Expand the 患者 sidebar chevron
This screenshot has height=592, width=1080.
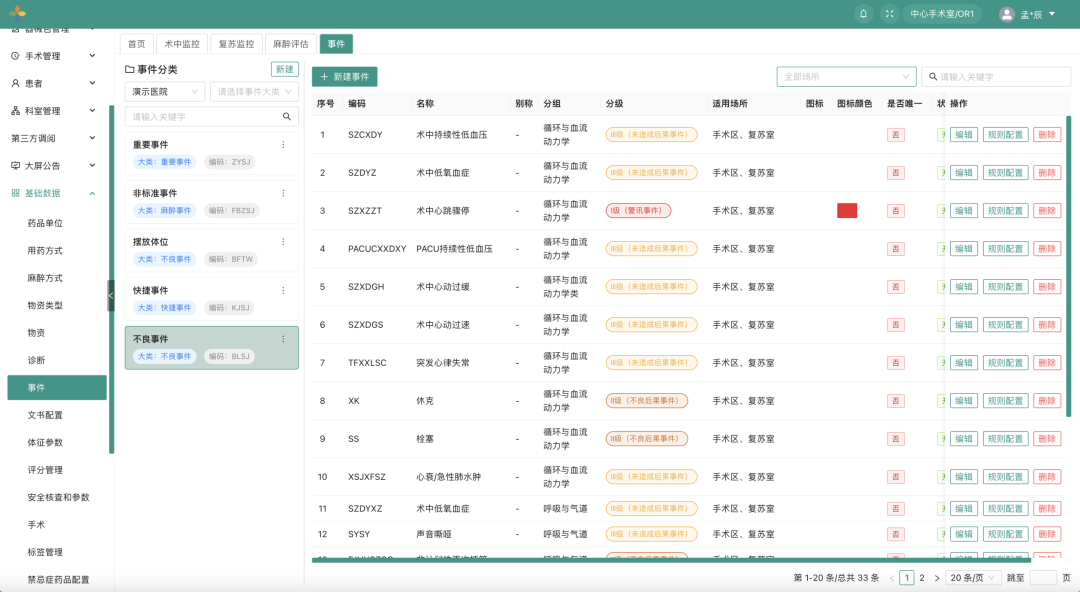tap(92, 83)
